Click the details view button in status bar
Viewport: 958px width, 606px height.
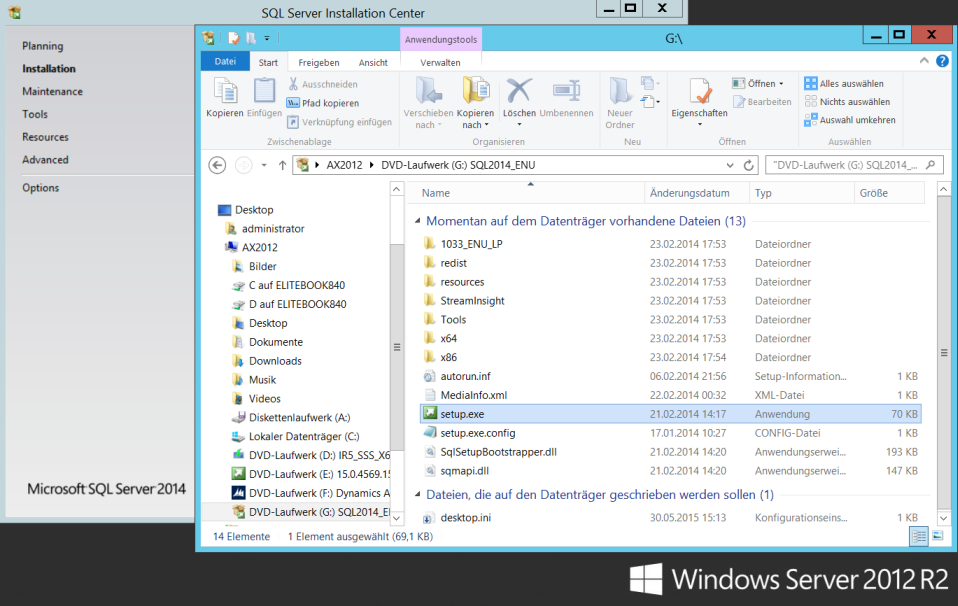[x=919, y=537]
